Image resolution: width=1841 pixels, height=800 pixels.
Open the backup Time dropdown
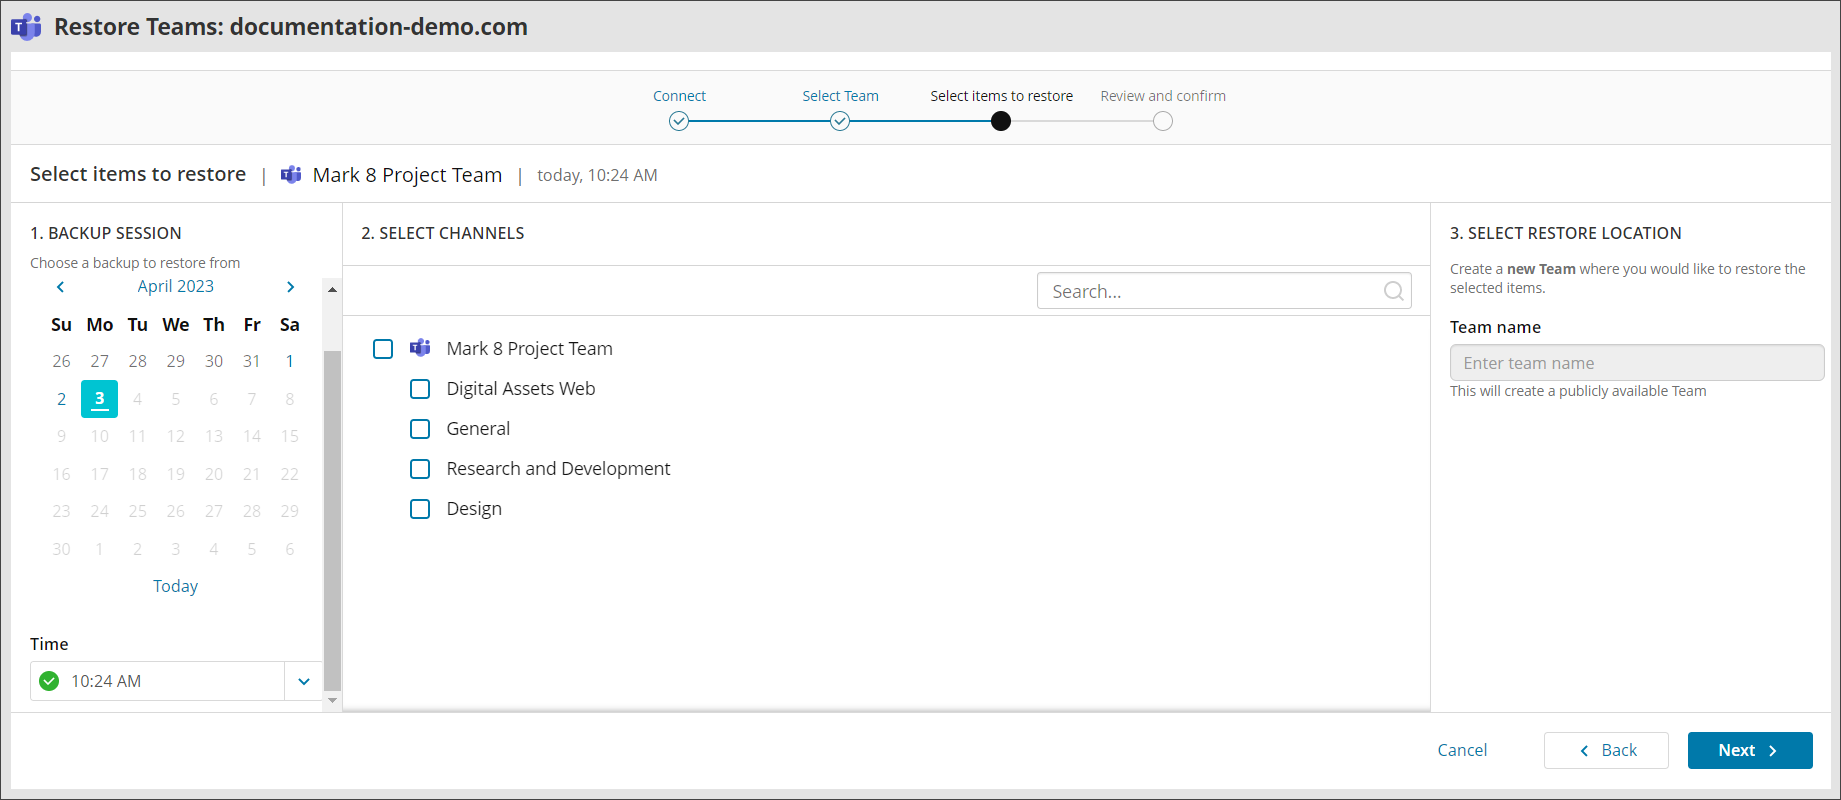tap(304, 681)
